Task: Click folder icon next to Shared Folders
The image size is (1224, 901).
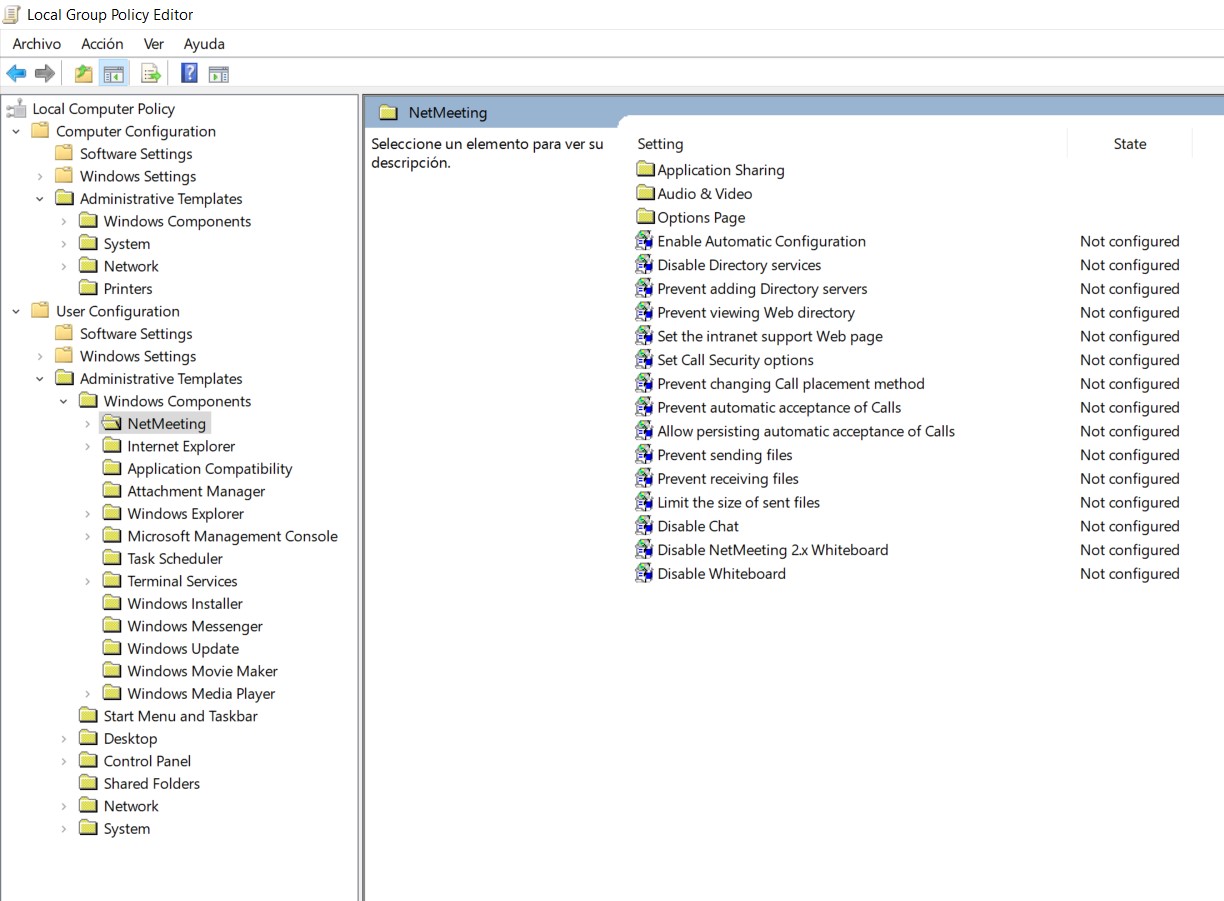Action: coord(88,784)
